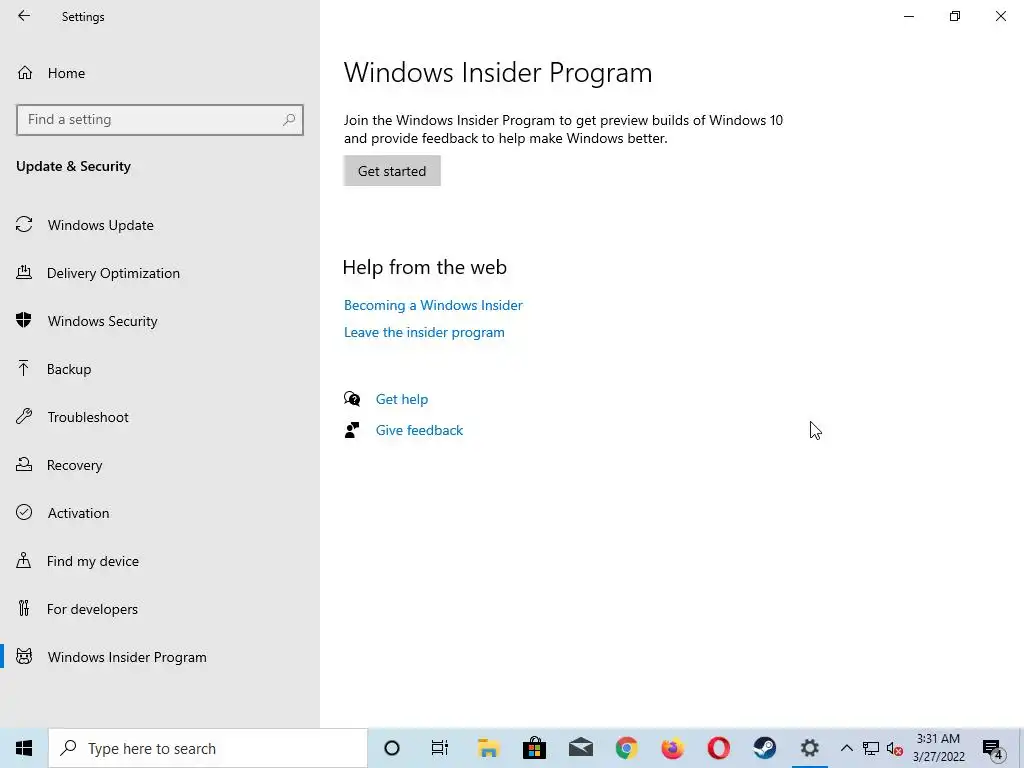Show the clock and calendar flyout
Screen dimensions: 1024x768
[x=938, y=748]
